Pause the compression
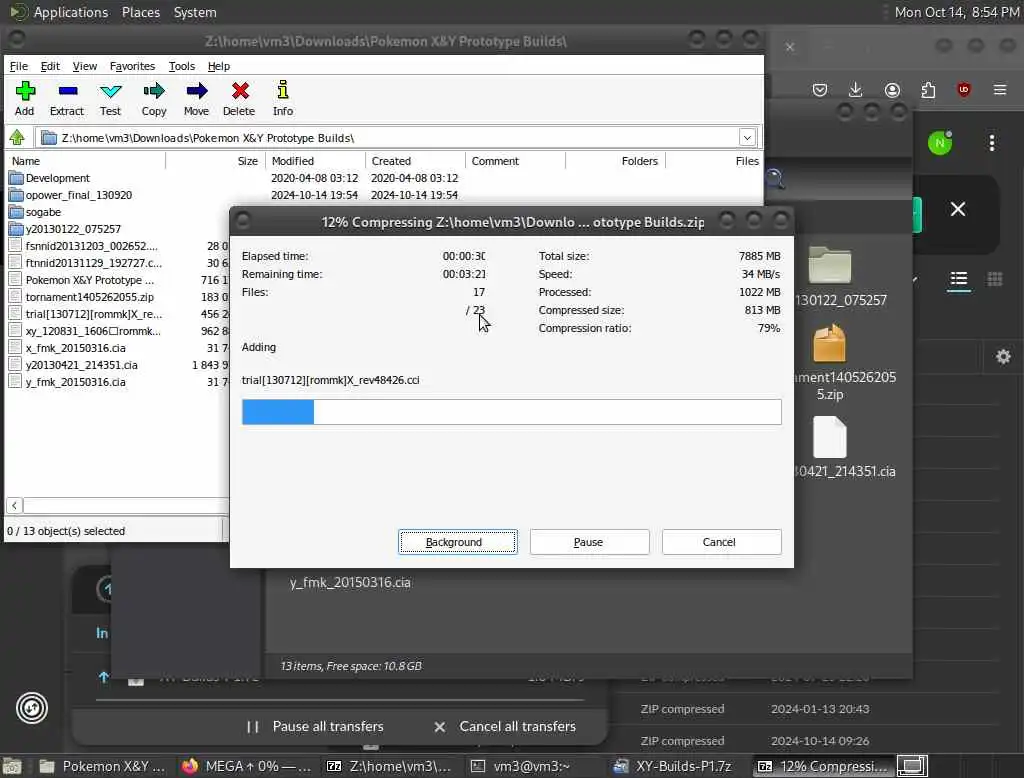 (x=589, y=542)
